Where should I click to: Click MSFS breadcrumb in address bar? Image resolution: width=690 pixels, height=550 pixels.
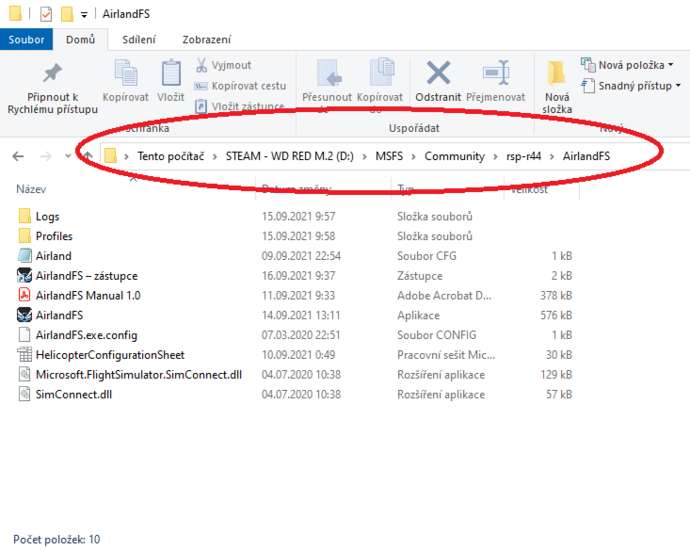(389, 156)
